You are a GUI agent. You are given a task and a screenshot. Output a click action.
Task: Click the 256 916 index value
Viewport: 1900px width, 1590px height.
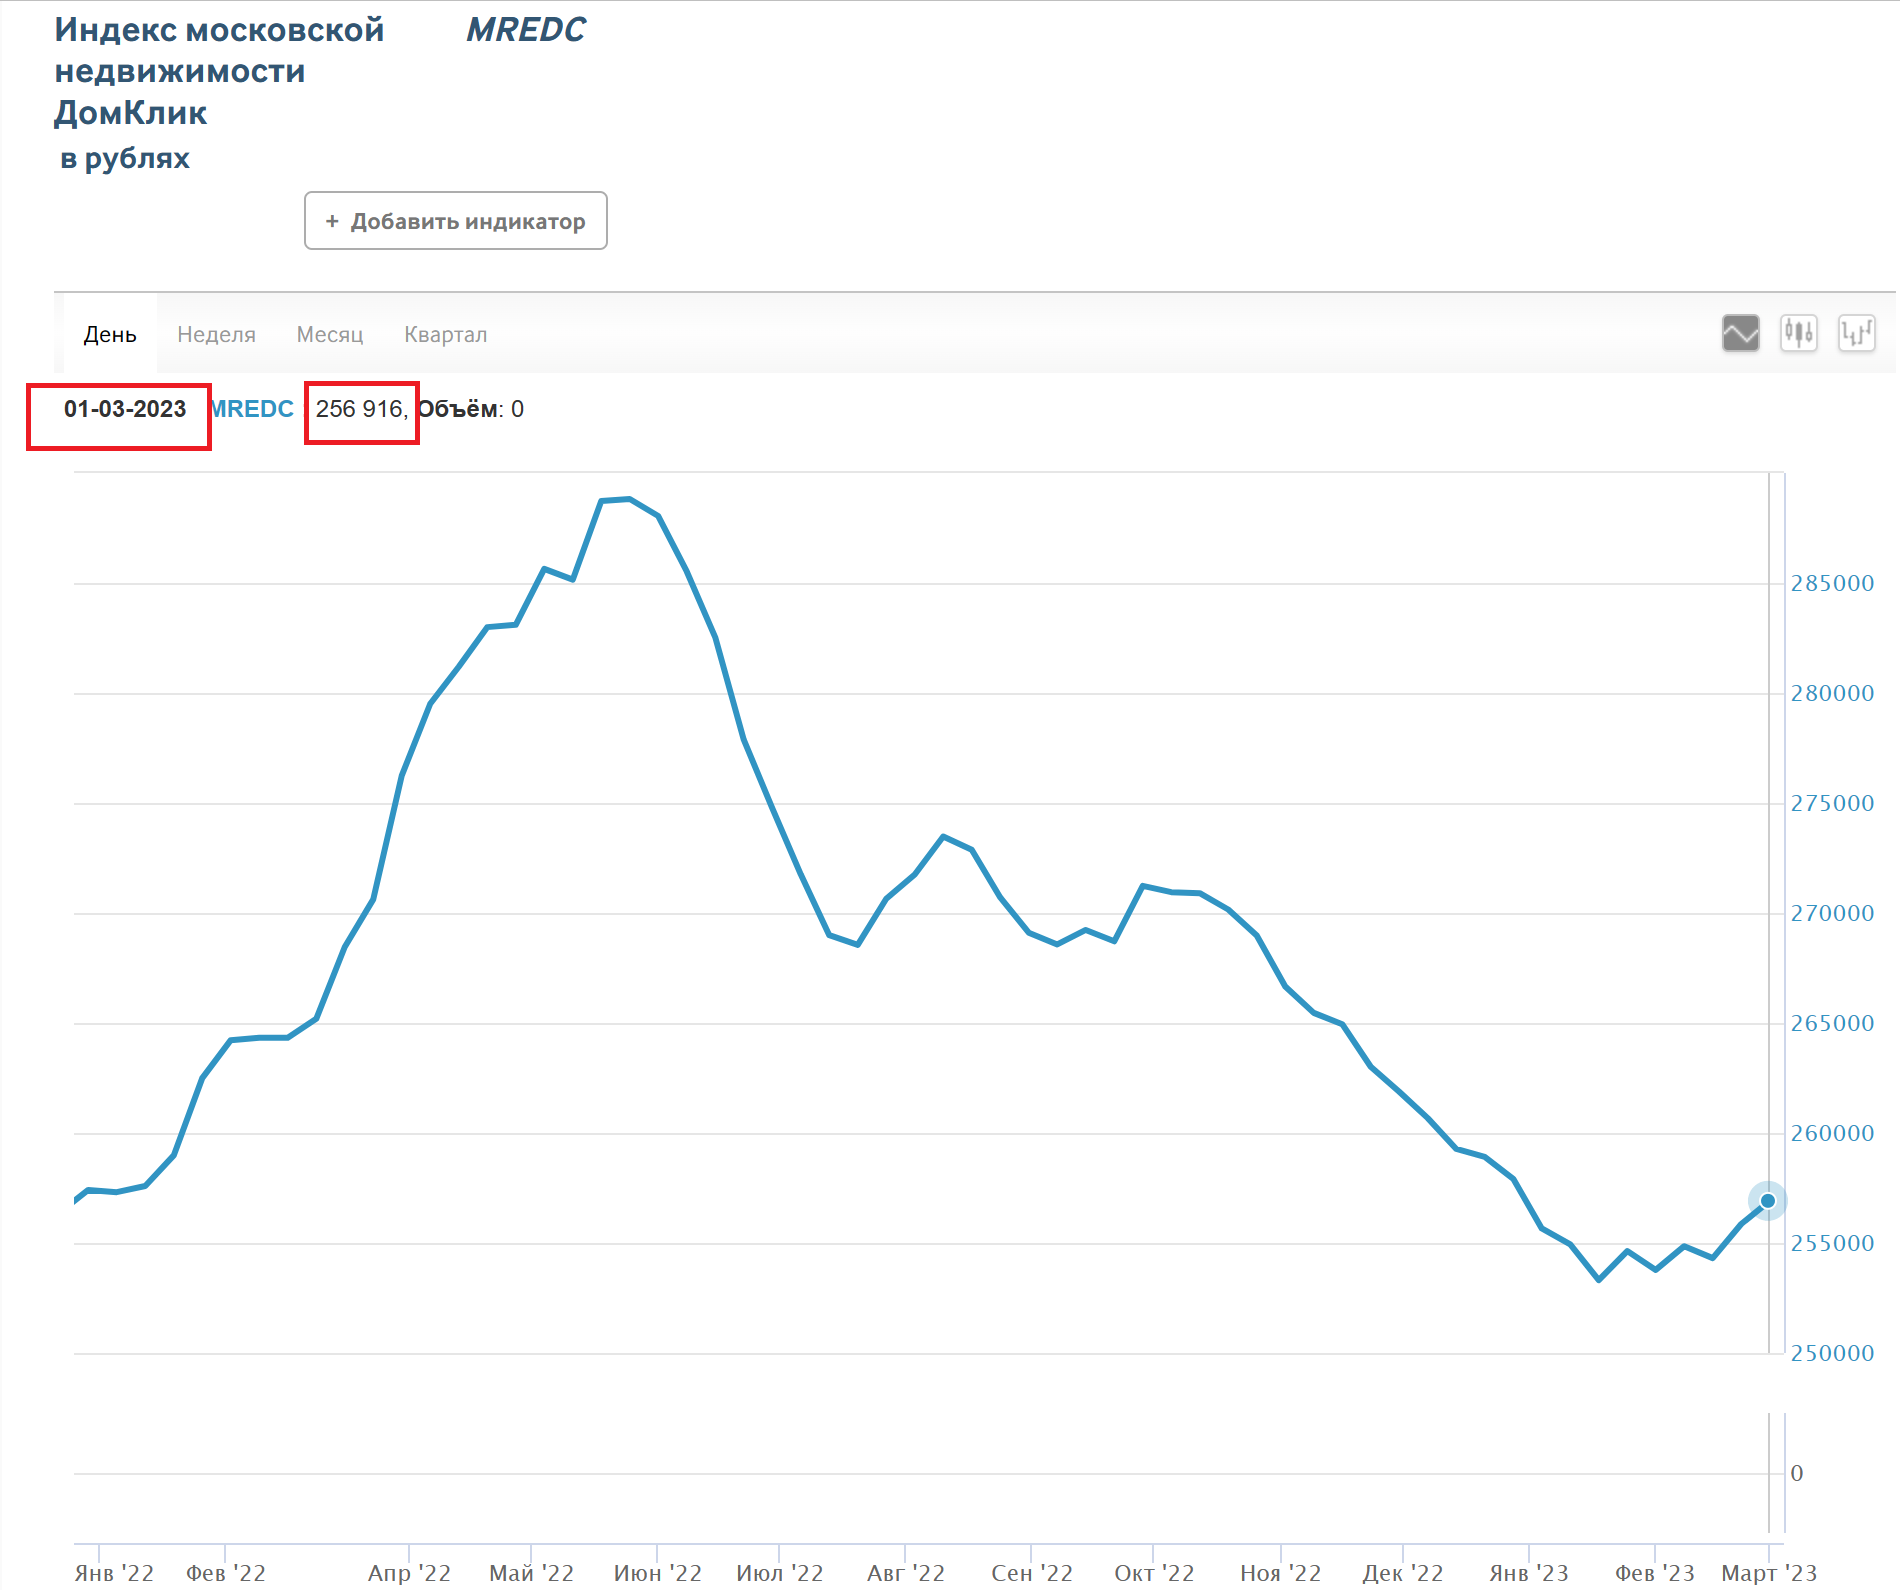point(359,409)
